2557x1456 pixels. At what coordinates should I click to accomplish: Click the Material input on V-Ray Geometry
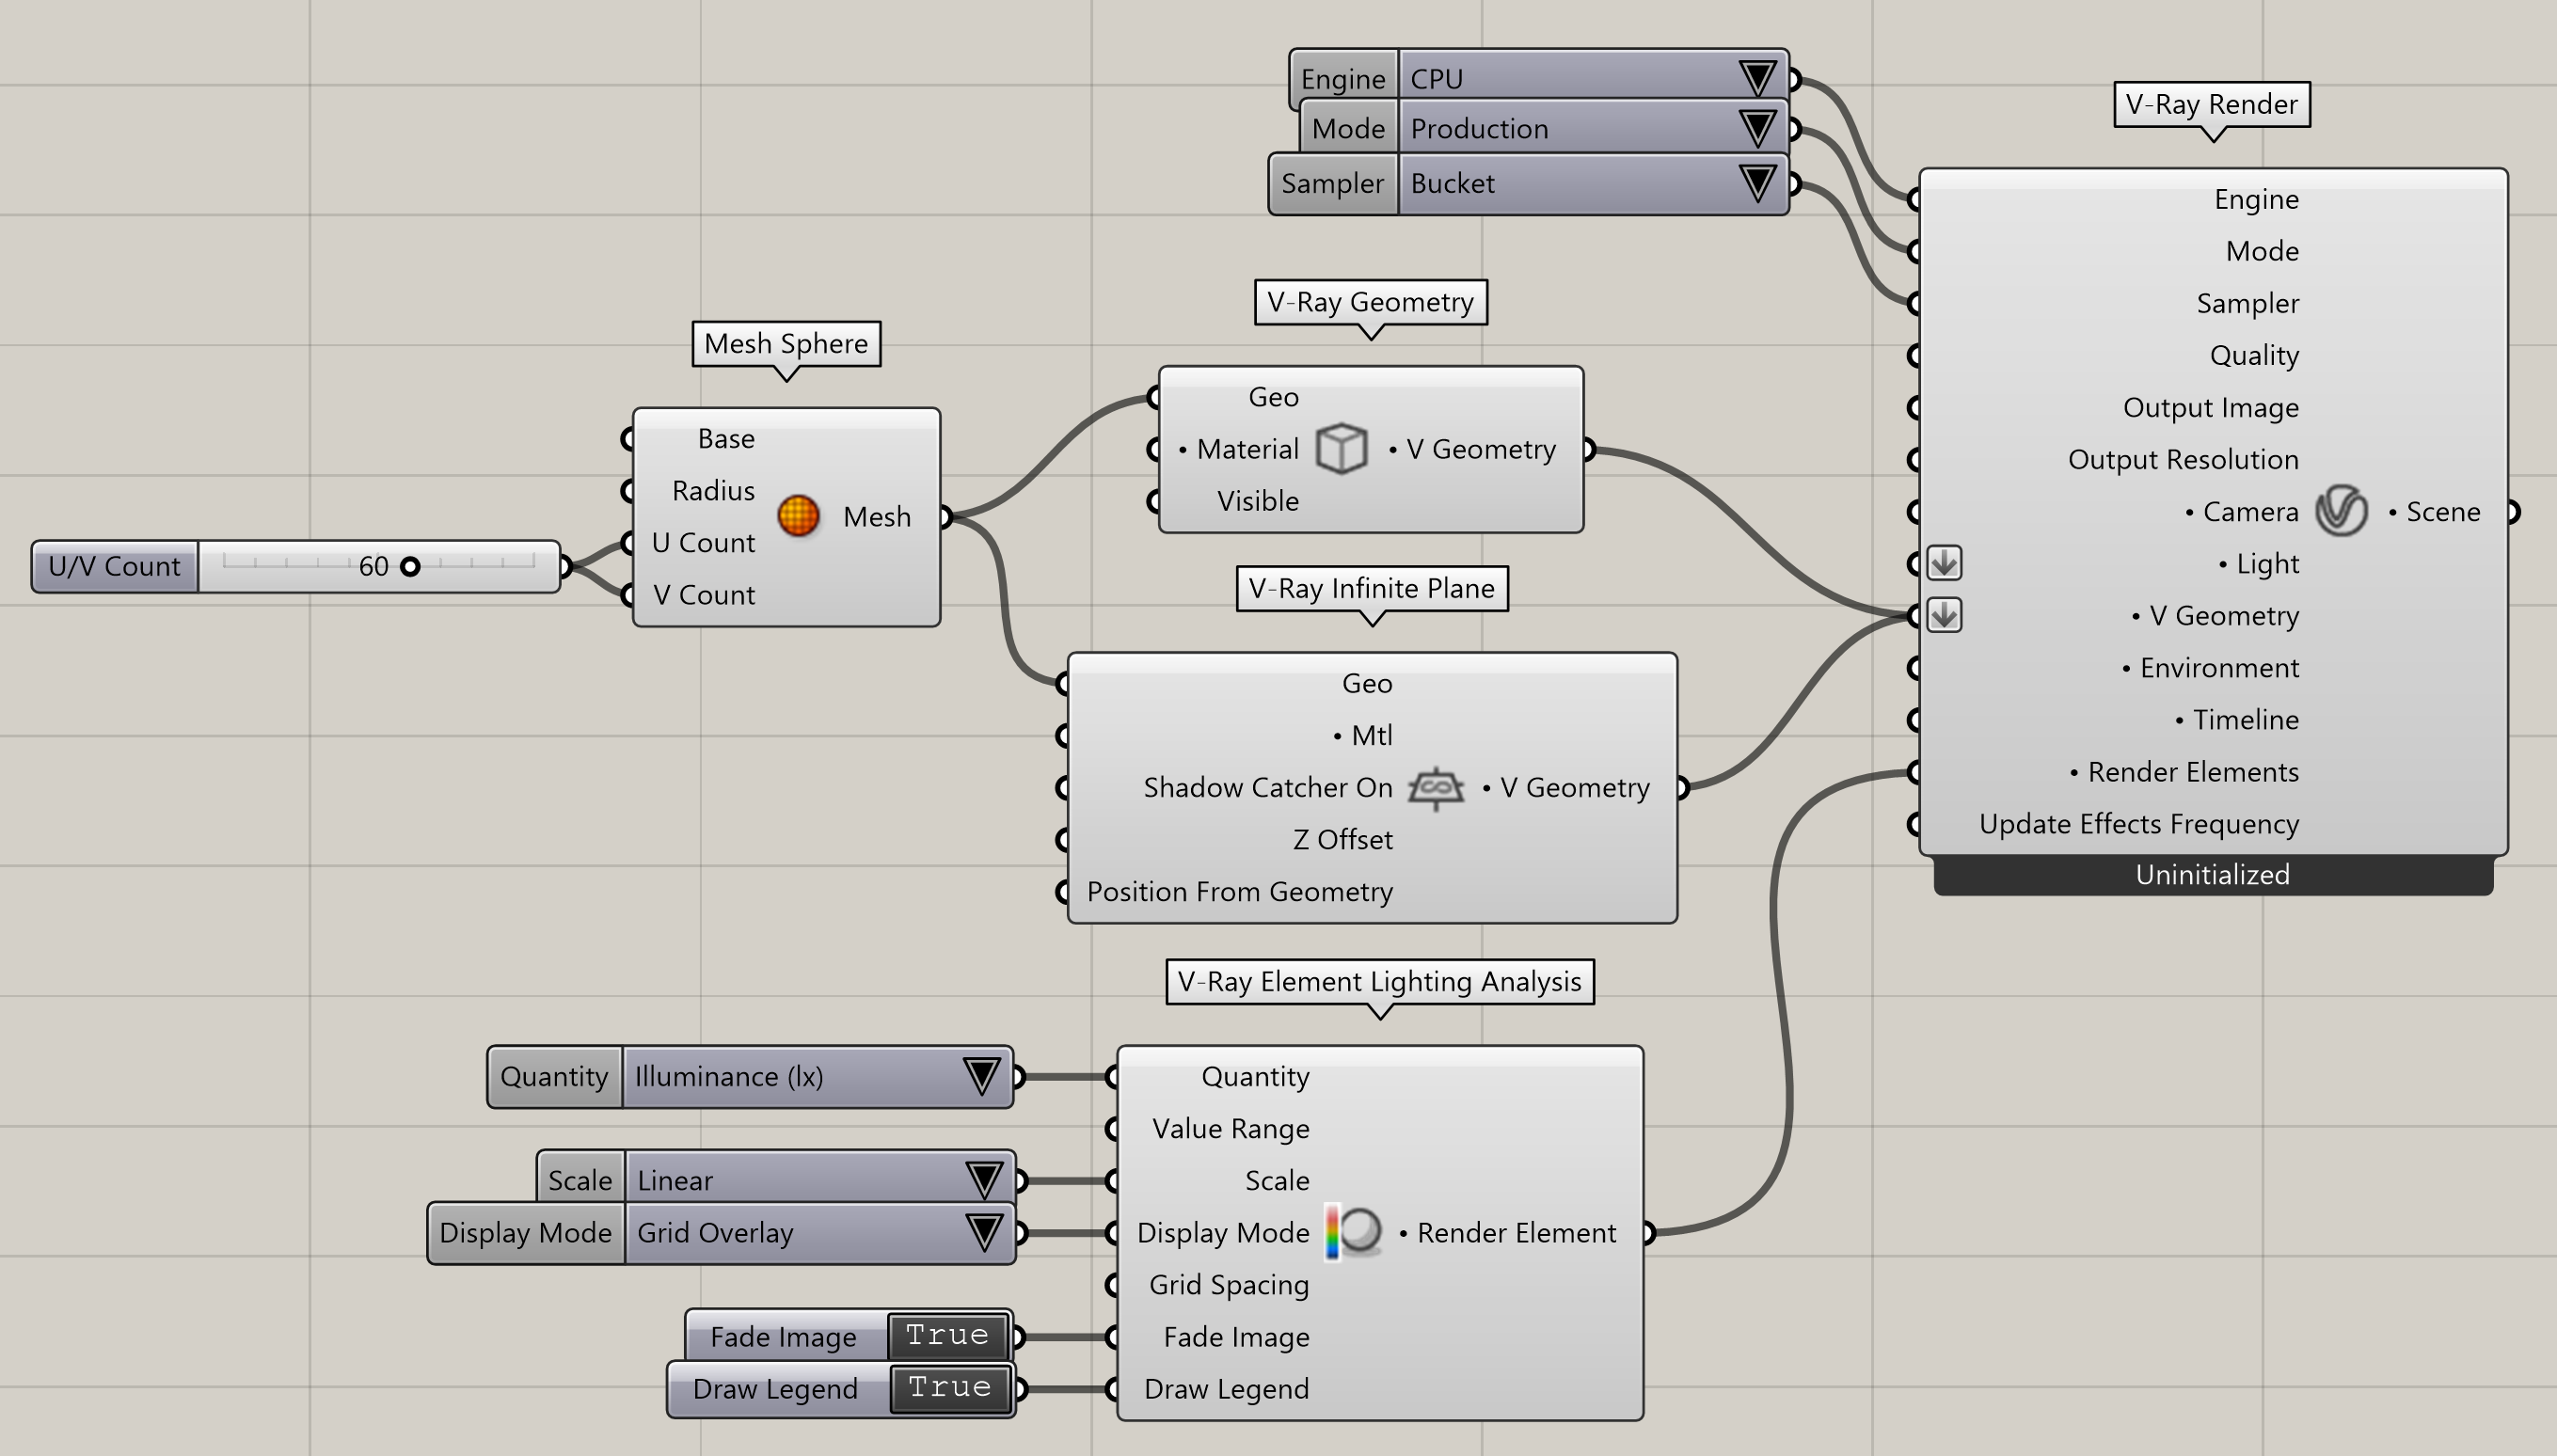(1238, 448)
